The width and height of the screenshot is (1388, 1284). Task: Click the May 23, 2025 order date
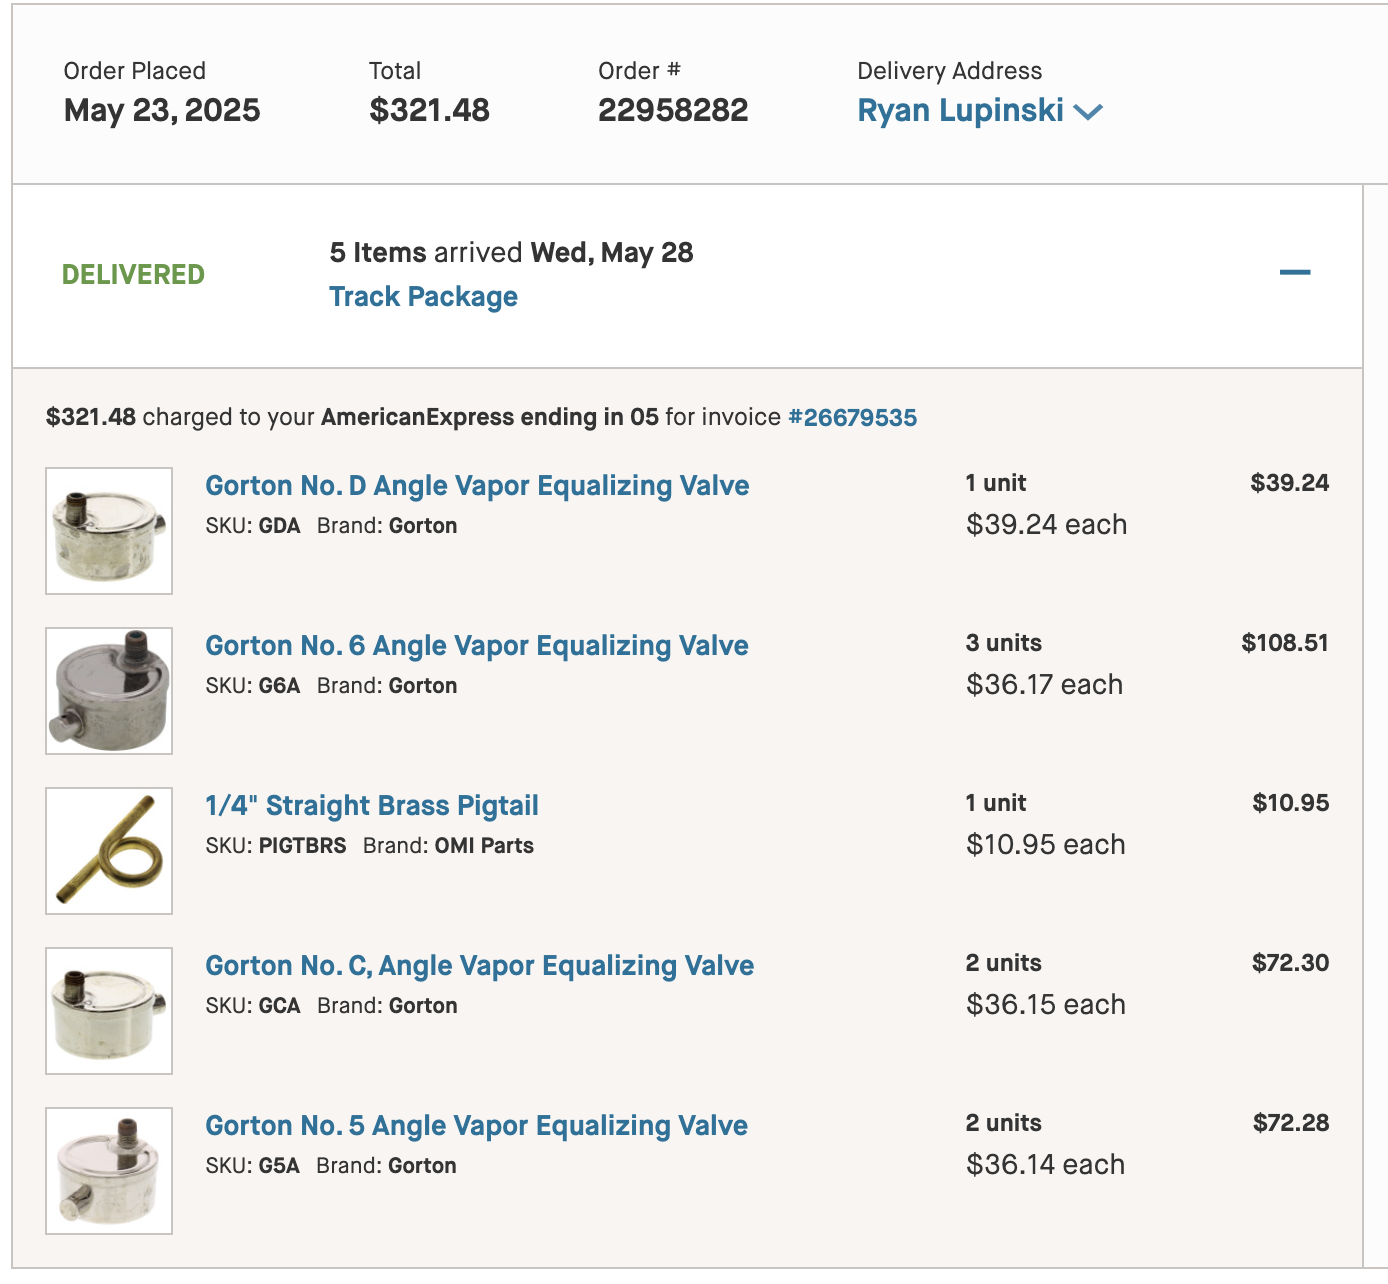coord(162,110)
